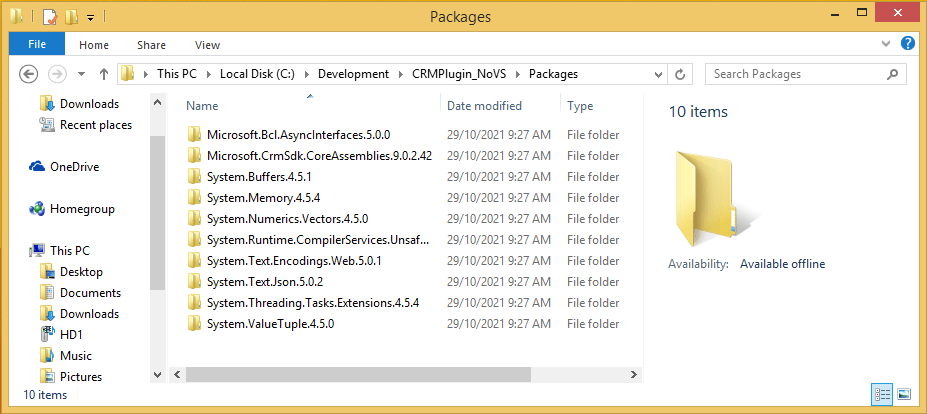This screenshot has width=927, height=414.
Task: Switch to details view layout
Action: (x=883, y=394)
